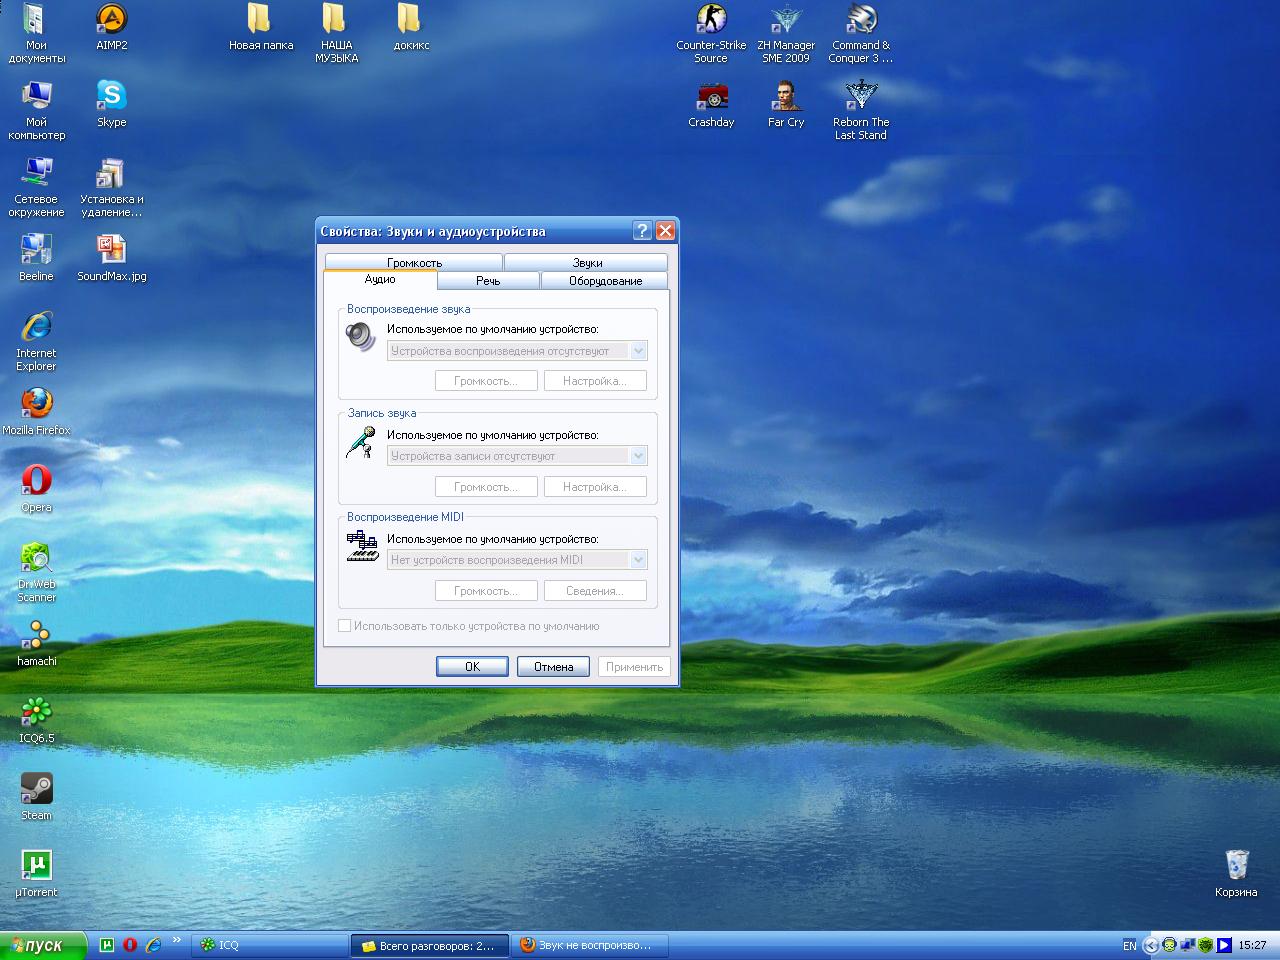
Task: Switch to the Громкость tab
Action: click(414, 262)
